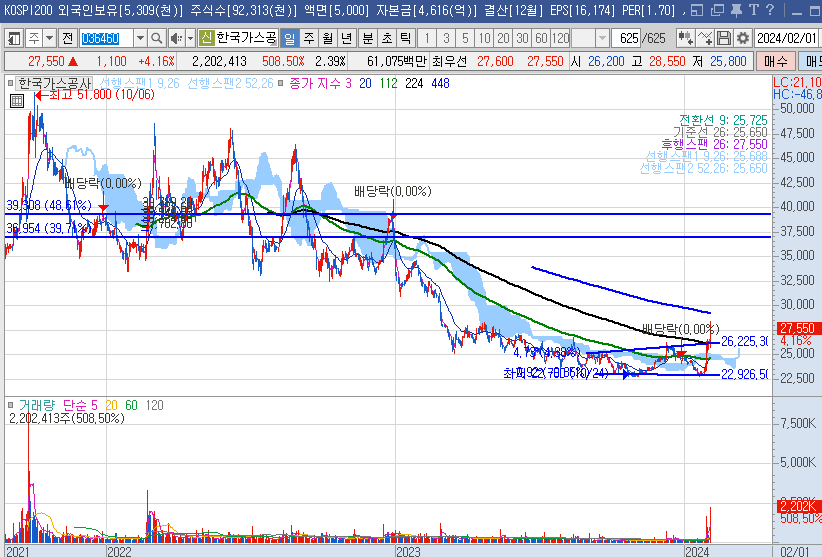This screenshot has width=822, height=557.
Task: Select interval 5 button
Action: [465, 38]
